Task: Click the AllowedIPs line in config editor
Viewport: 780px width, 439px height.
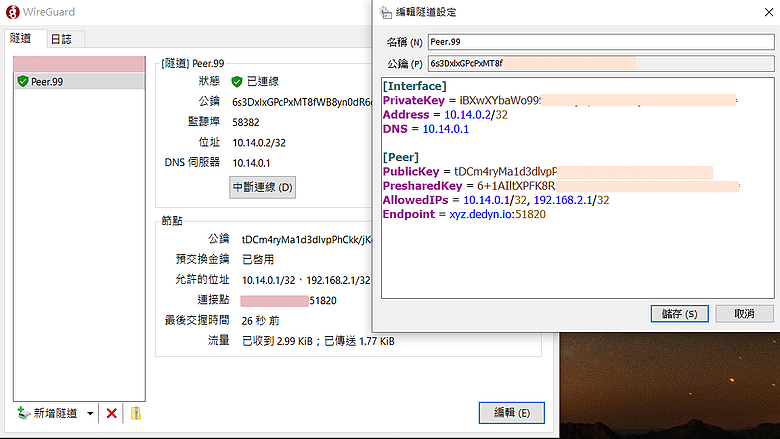Action: (496, 200)
